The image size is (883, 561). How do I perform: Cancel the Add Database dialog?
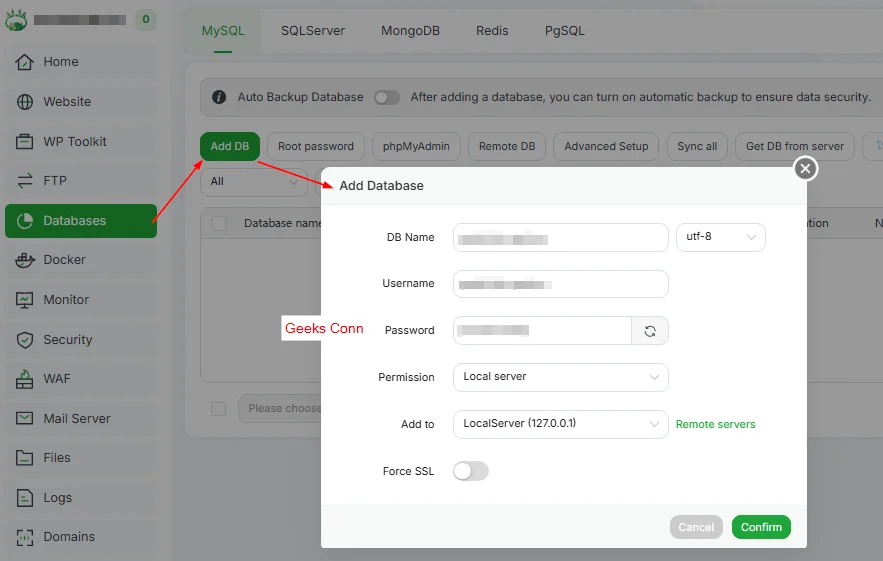click(696, 527)
